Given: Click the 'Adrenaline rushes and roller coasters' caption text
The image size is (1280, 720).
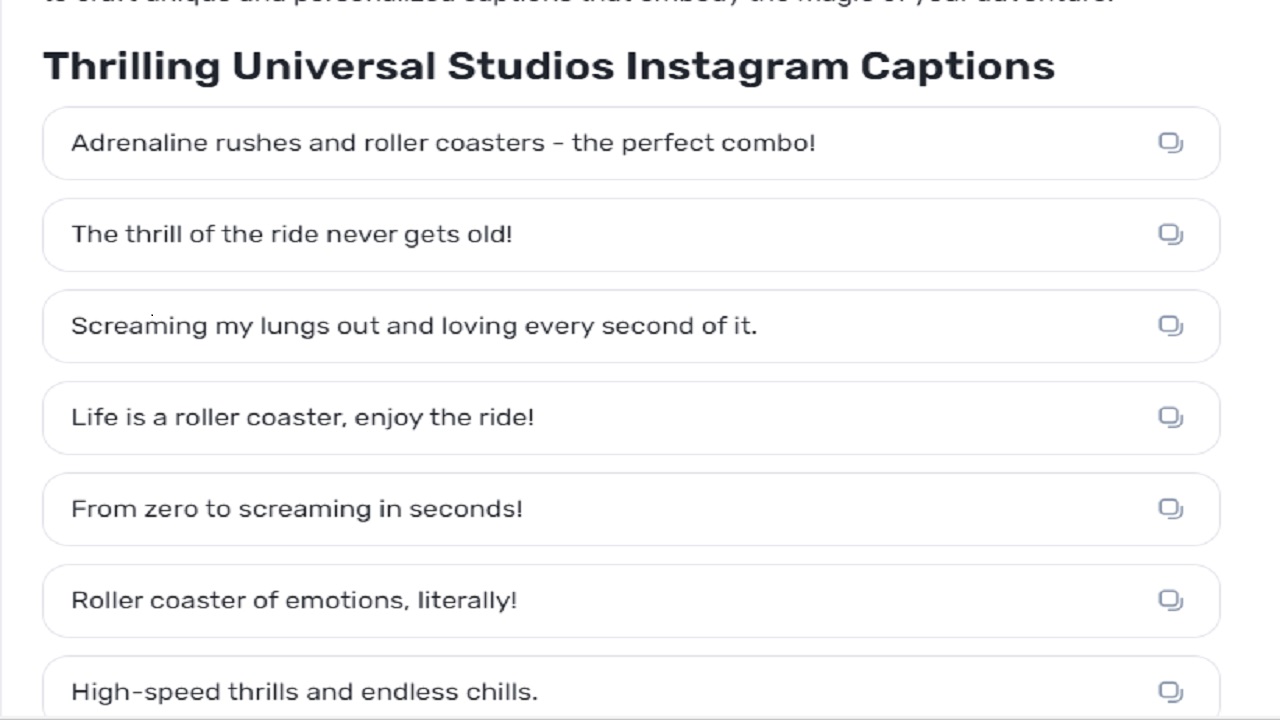Looking at the screenshot, I should coord(443,143).
